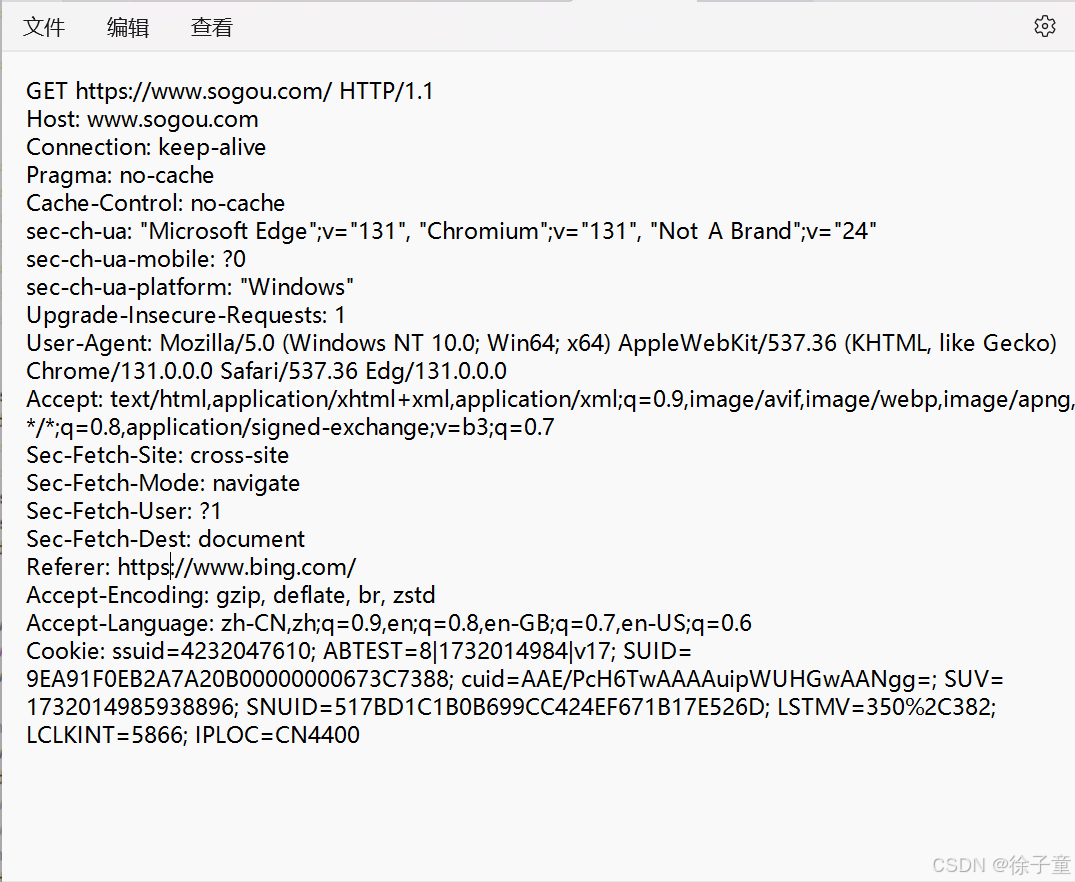Click the '1732014985938896; SNUID=' cookie line
Screen dimensions: 1075x882
511,707
